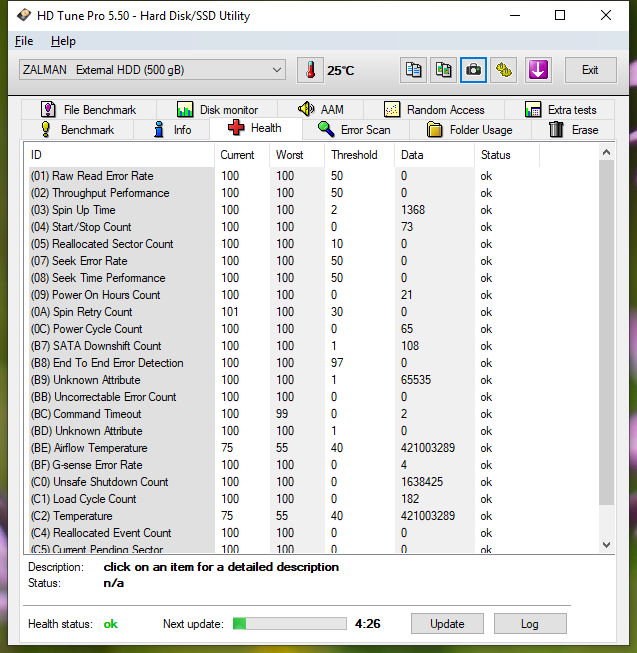Image resolution: width=637 pixels, height=653 pixels.
Task: Switch to the Folder Usage tab
Action: (x=470, y=130)
